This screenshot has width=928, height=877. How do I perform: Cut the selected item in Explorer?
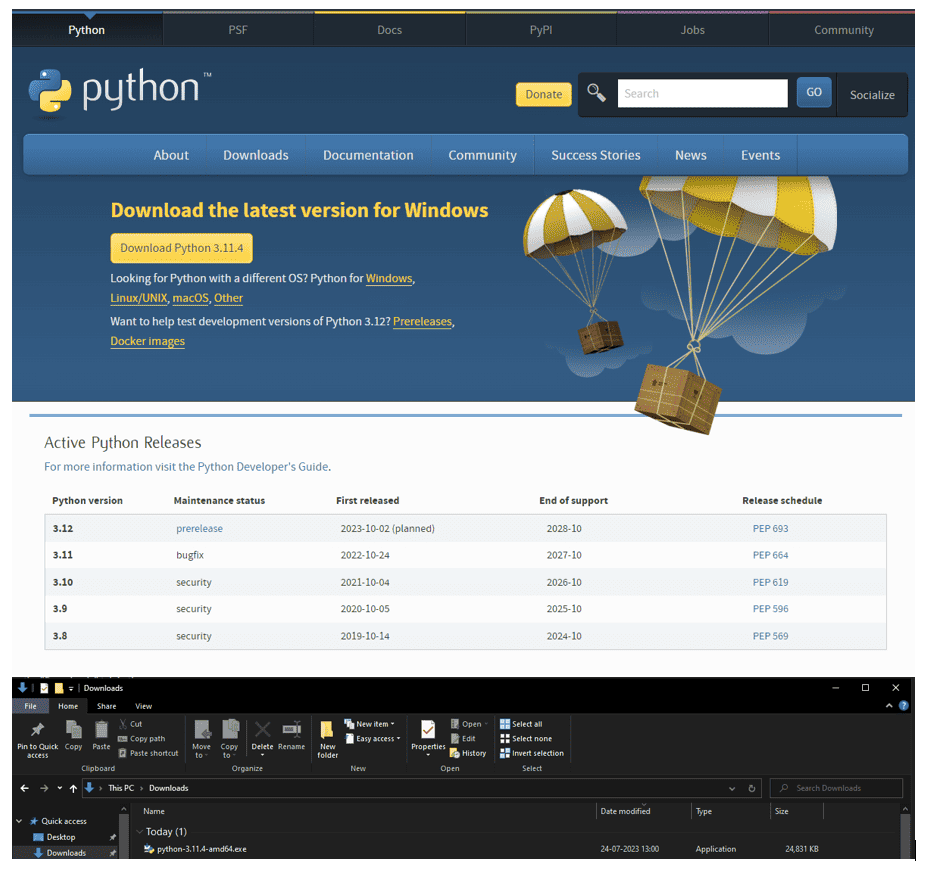(130, 724)
